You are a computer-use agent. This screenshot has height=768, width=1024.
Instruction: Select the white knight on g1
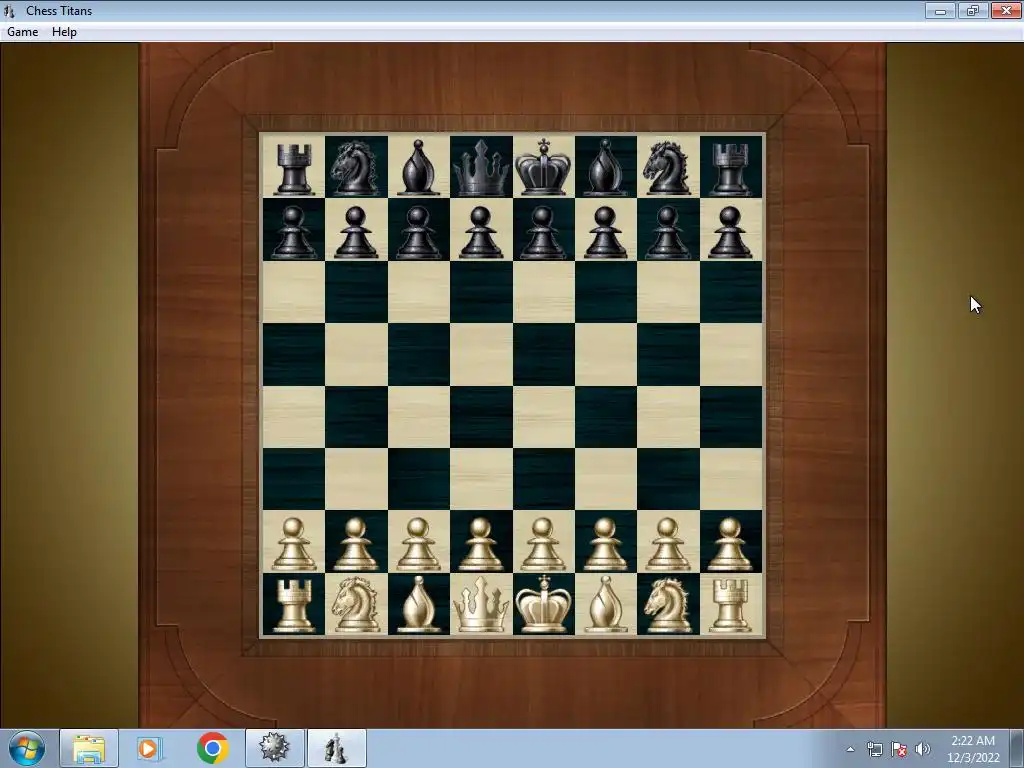[667, 605]
